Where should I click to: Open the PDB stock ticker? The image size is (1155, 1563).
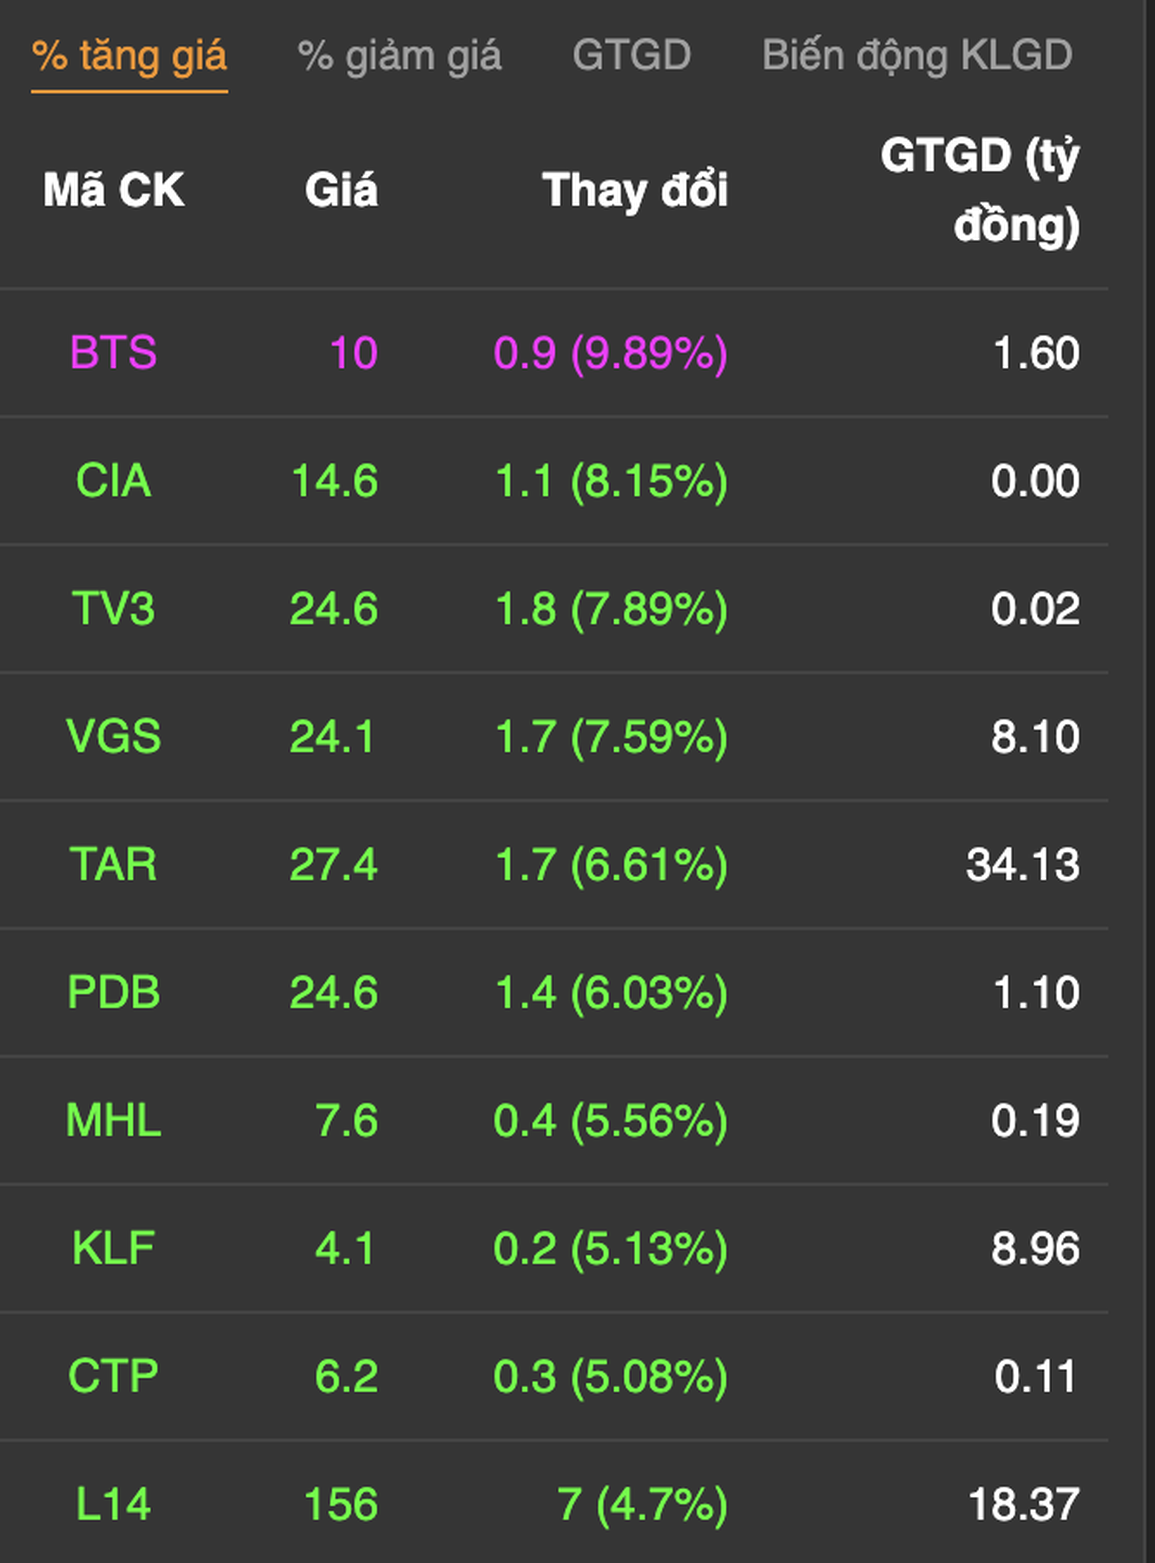(x=113, y=993)
